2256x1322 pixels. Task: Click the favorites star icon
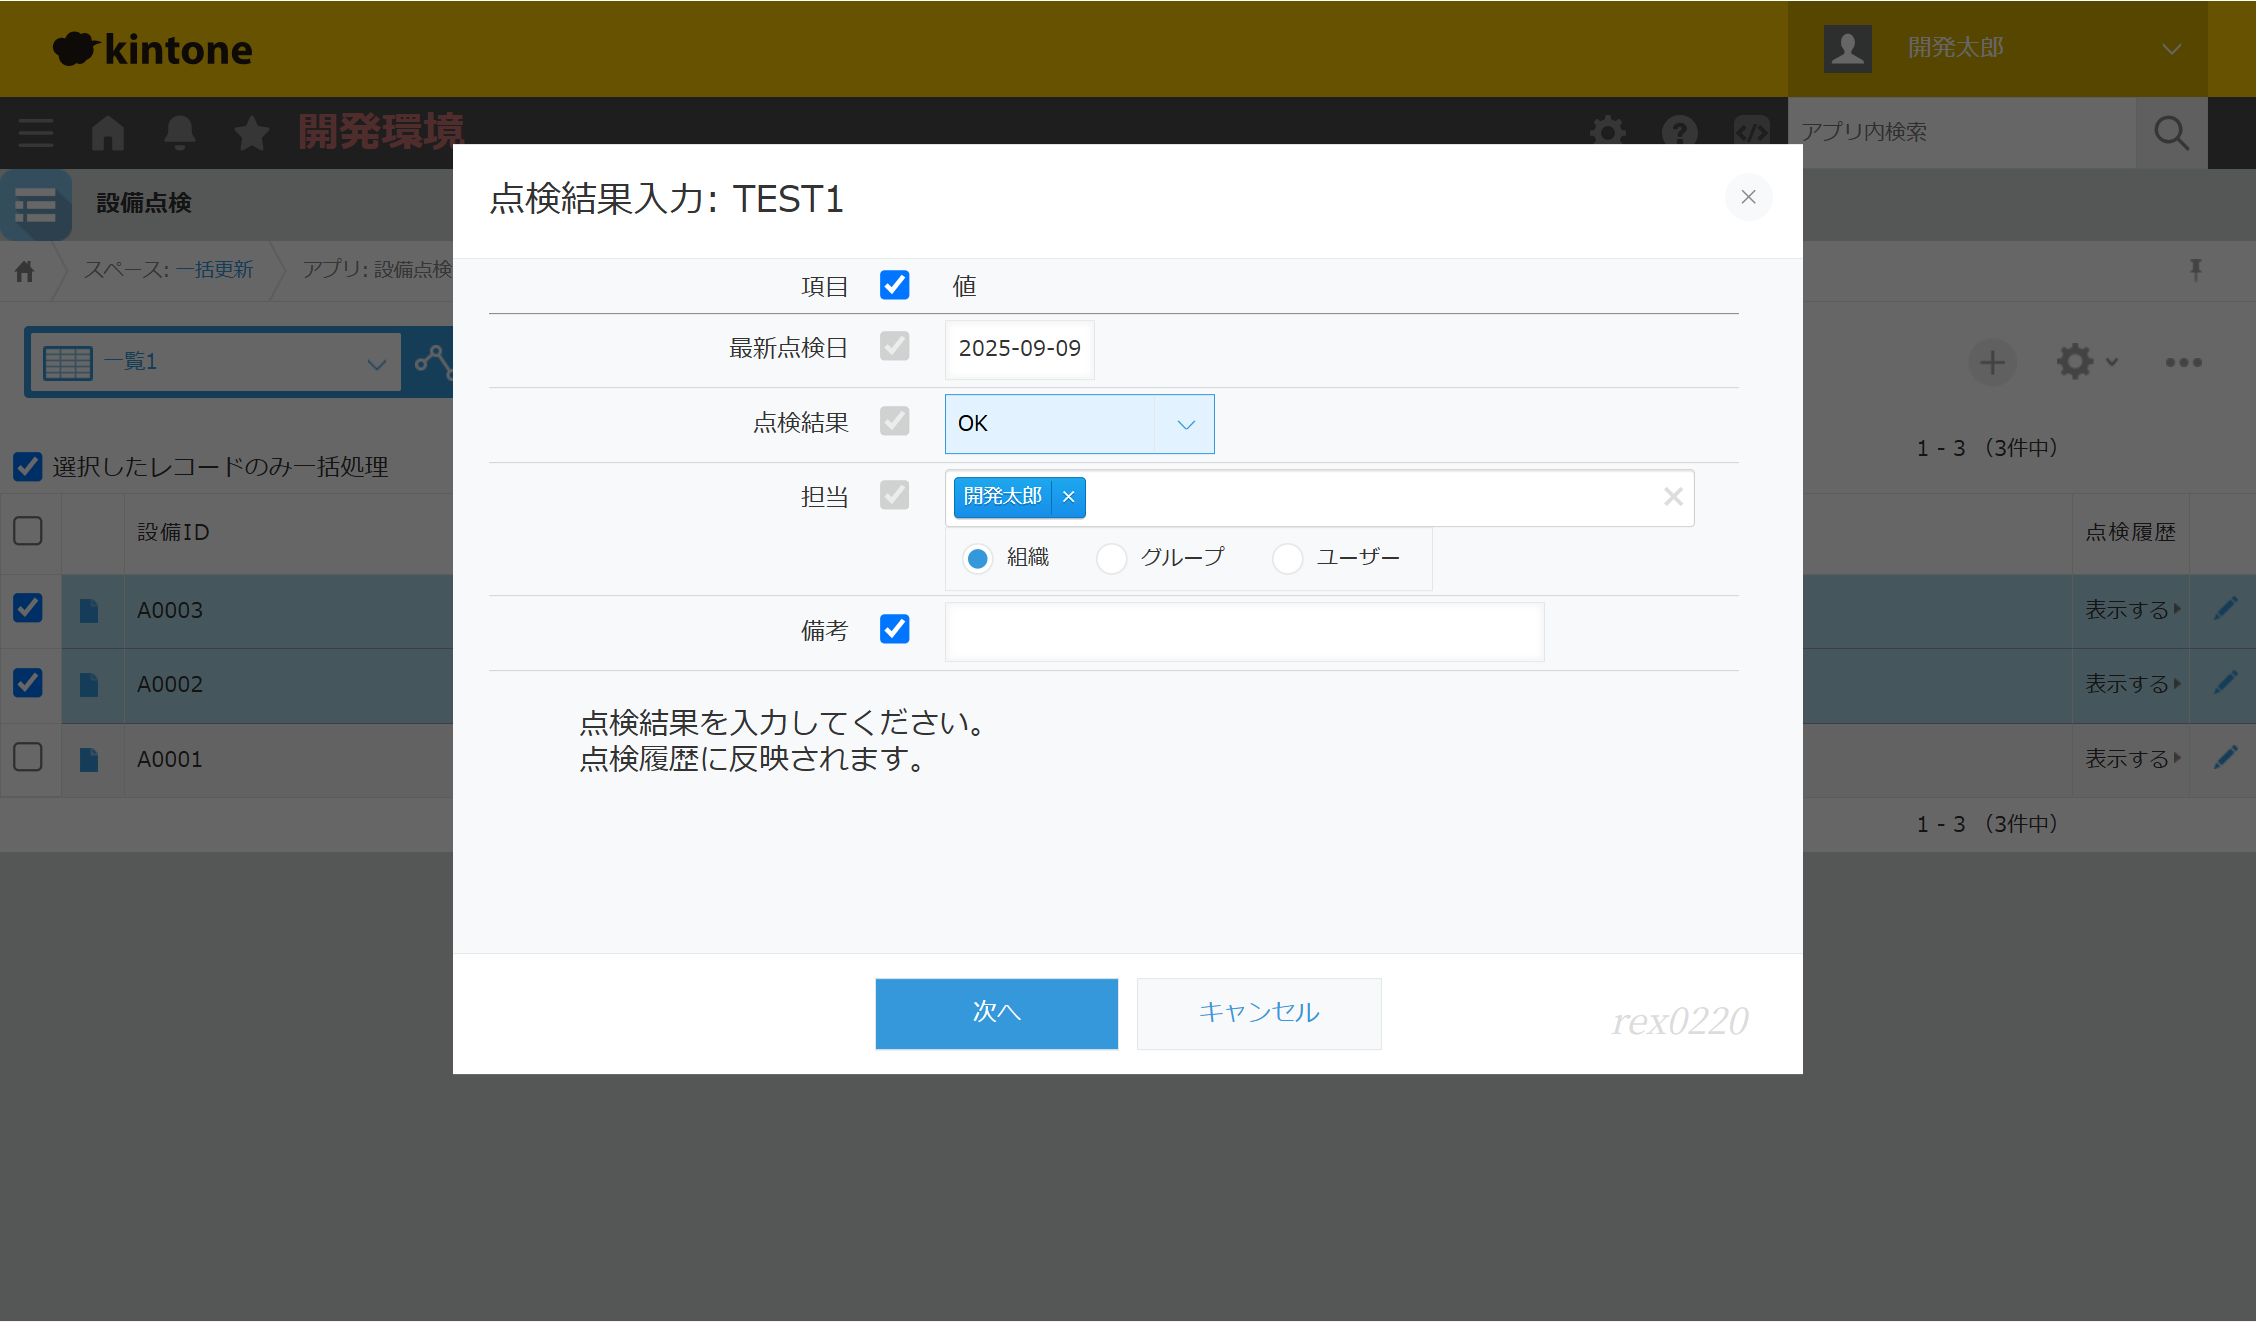coord(251,132)
